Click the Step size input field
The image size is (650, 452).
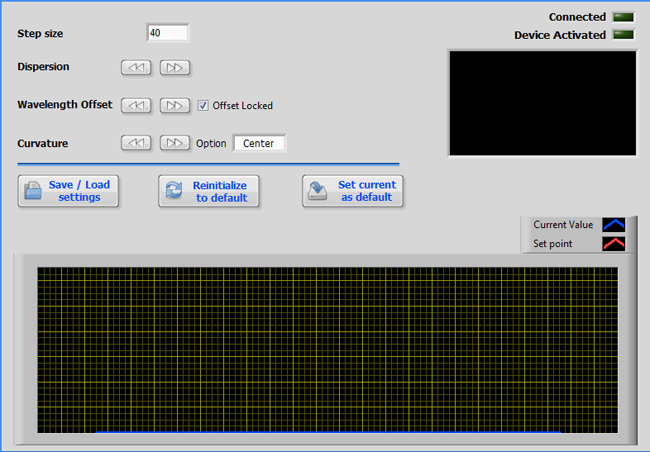point(167,33)
